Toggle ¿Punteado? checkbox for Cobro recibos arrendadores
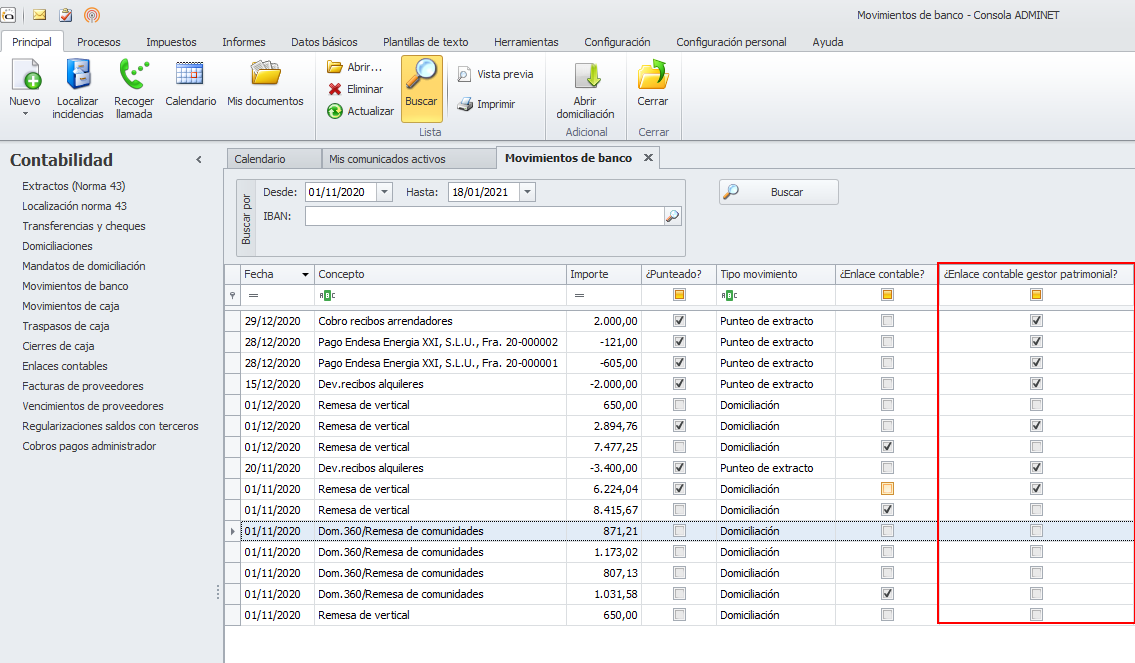The height and width of the screenshot is (663, 1135). [x=680, y=321]
